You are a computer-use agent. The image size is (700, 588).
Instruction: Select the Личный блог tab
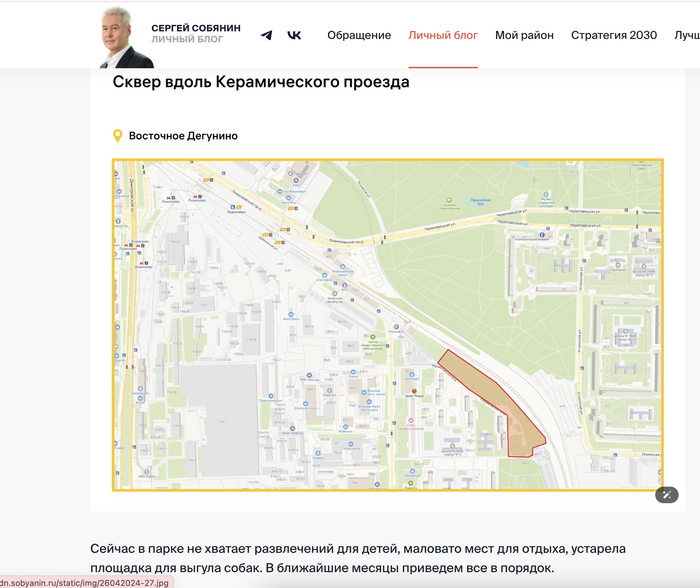tap(443, 35)
